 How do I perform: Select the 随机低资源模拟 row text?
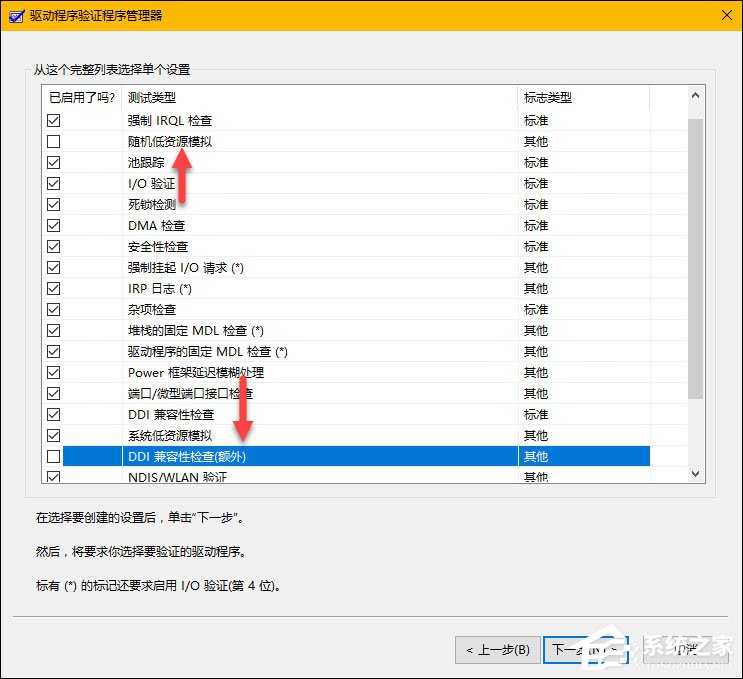coord(170,142)
